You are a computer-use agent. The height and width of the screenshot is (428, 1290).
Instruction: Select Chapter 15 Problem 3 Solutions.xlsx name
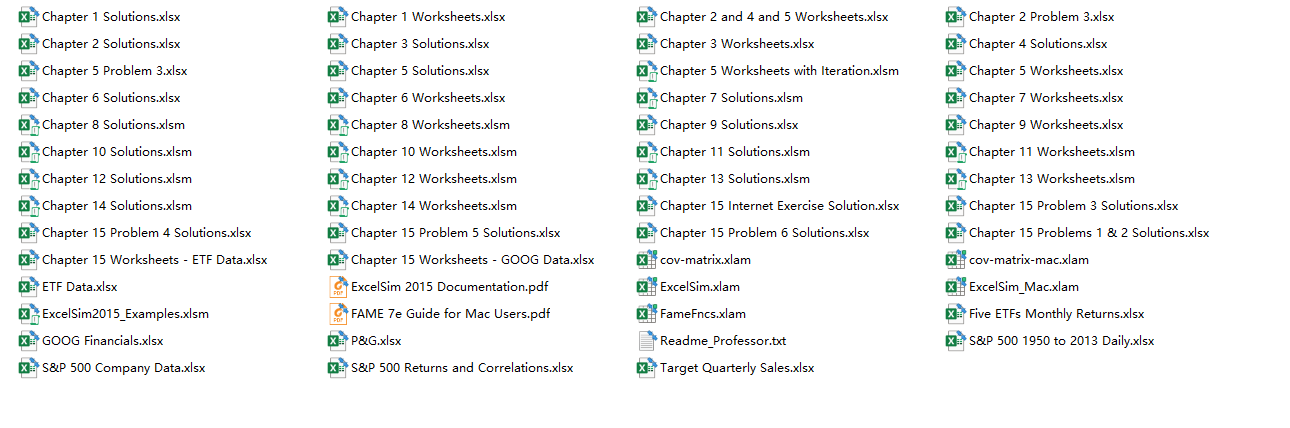1074,206
